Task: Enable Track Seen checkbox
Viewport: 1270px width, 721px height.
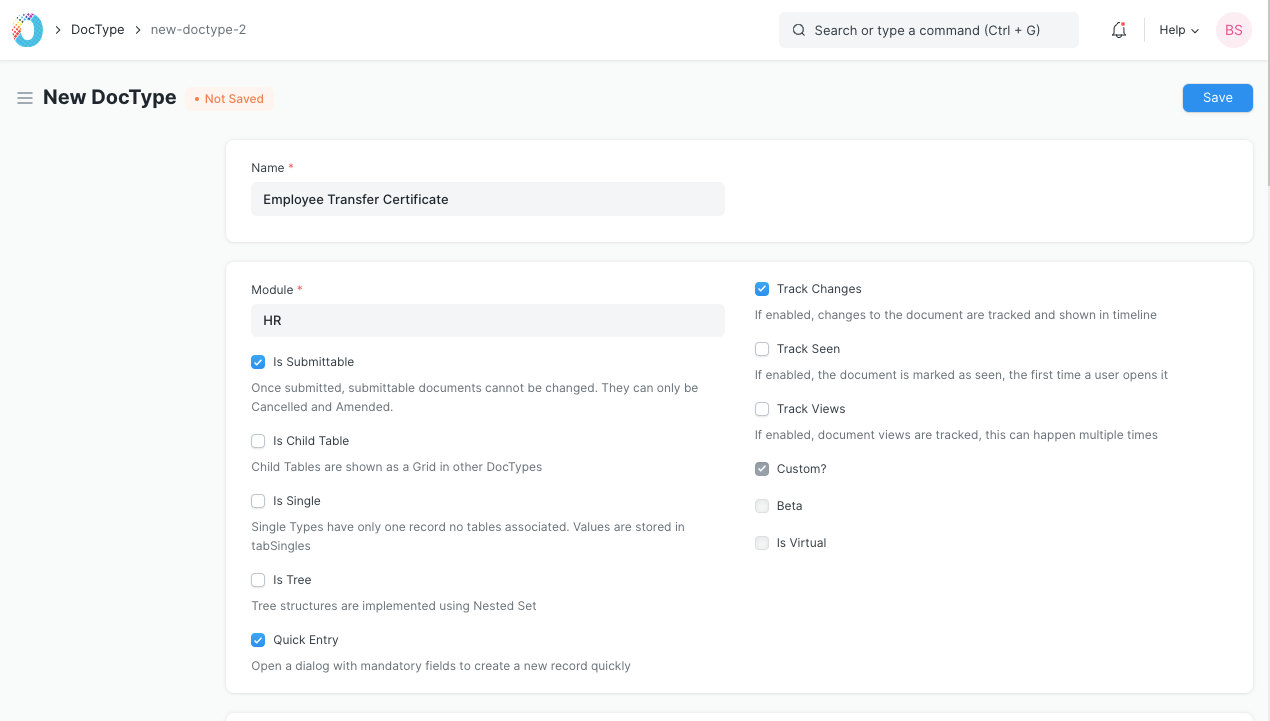Action: click(x=762, y=349)
